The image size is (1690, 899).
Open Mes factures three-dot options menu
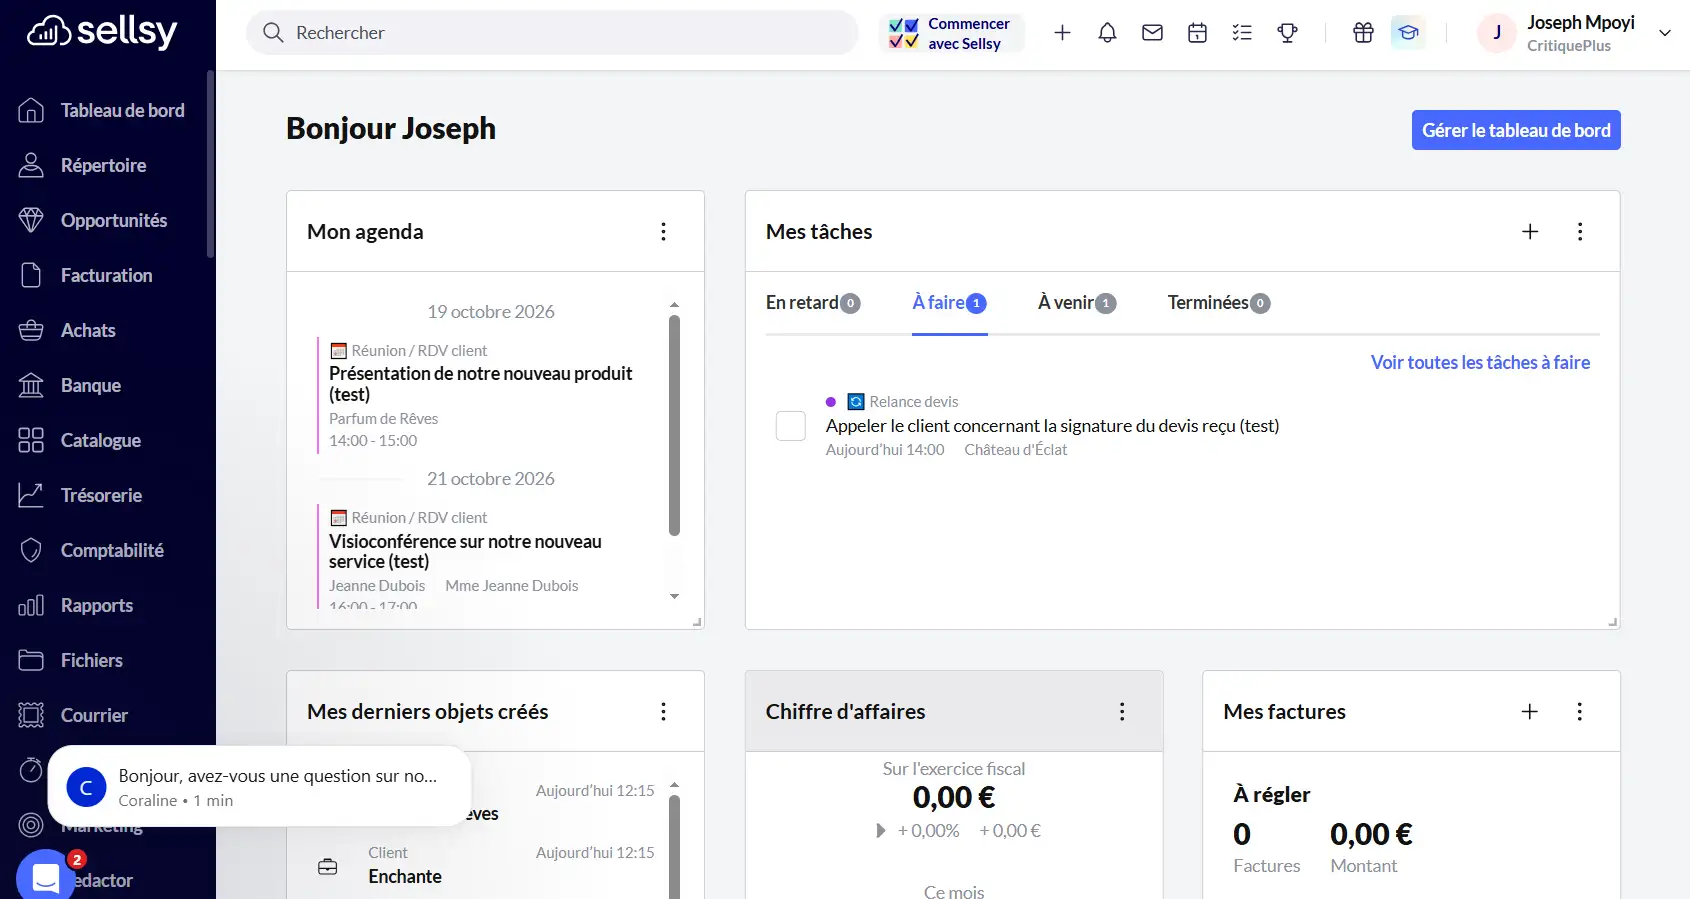click(x=1580, y=712)
